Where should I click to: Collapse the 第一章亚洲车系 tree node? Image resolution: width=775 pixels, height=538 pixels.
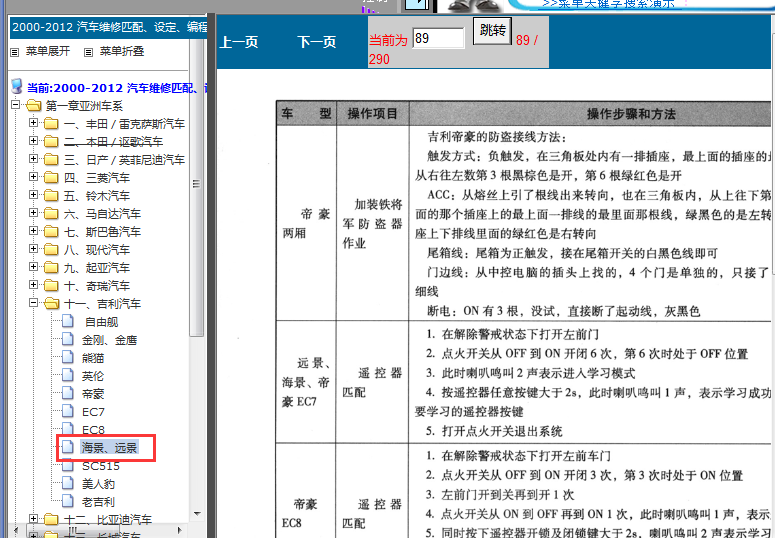point(15,105)
